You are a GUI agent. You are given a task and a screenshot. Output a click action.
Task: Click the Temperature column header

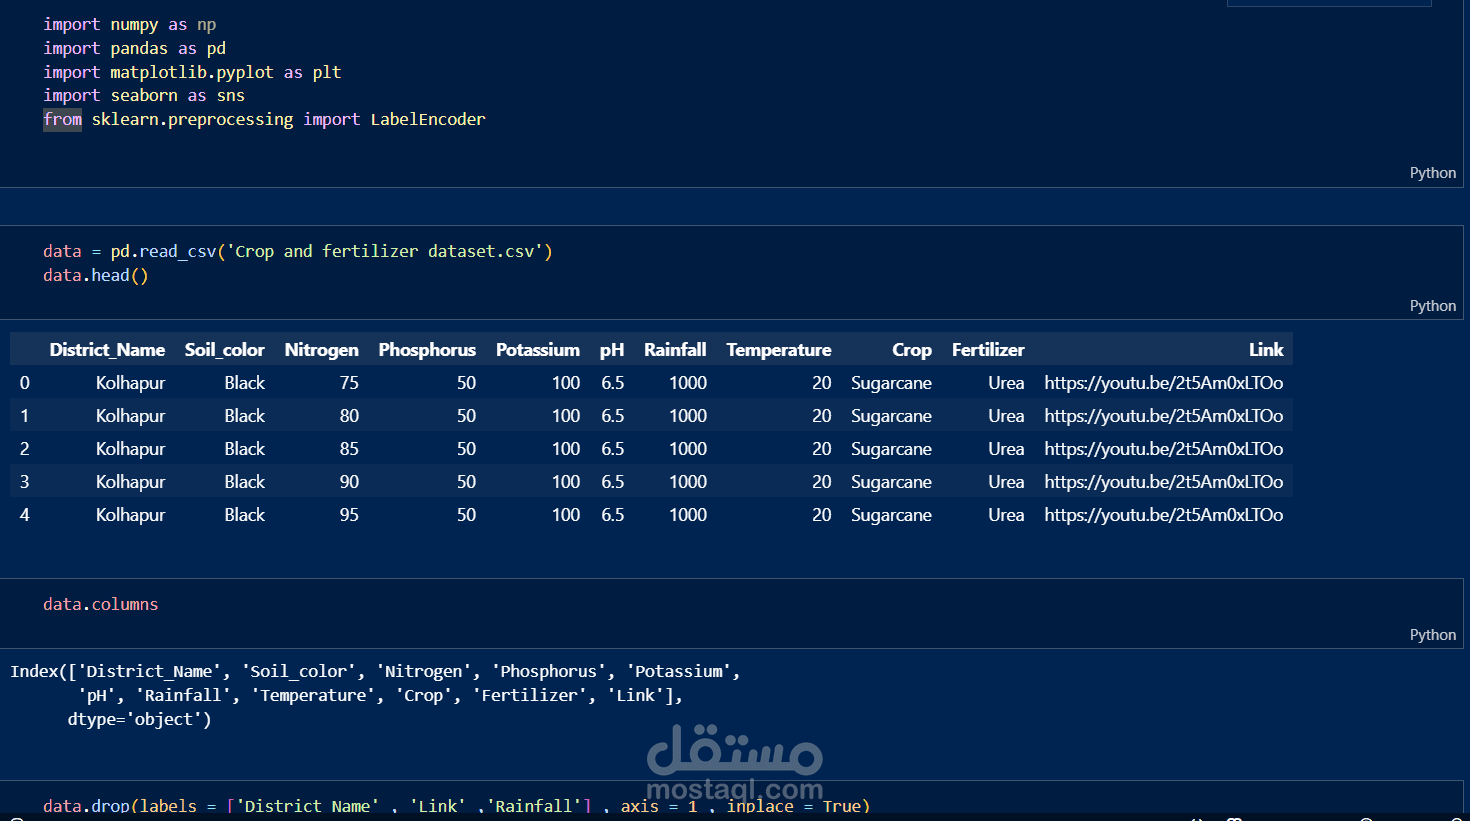(x=779, y=350)
